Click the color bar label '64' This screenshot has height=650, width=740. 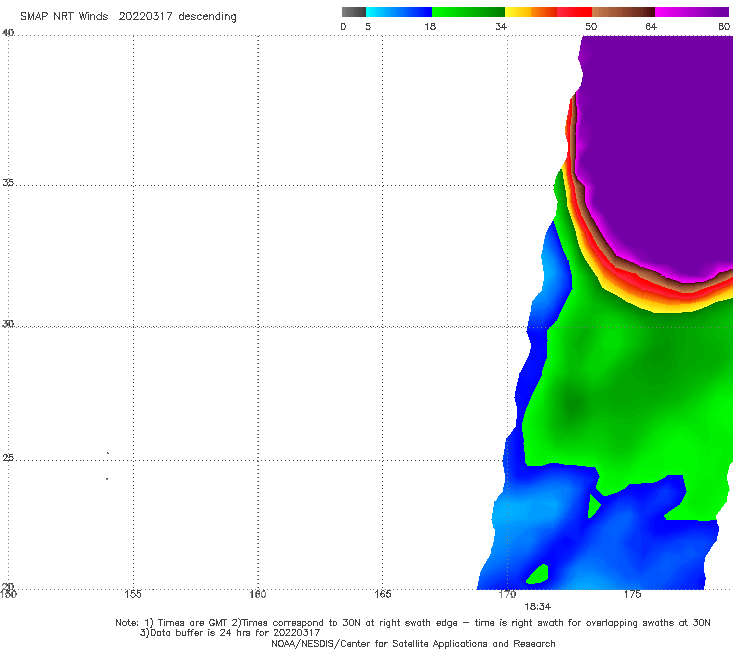[651, 26]
